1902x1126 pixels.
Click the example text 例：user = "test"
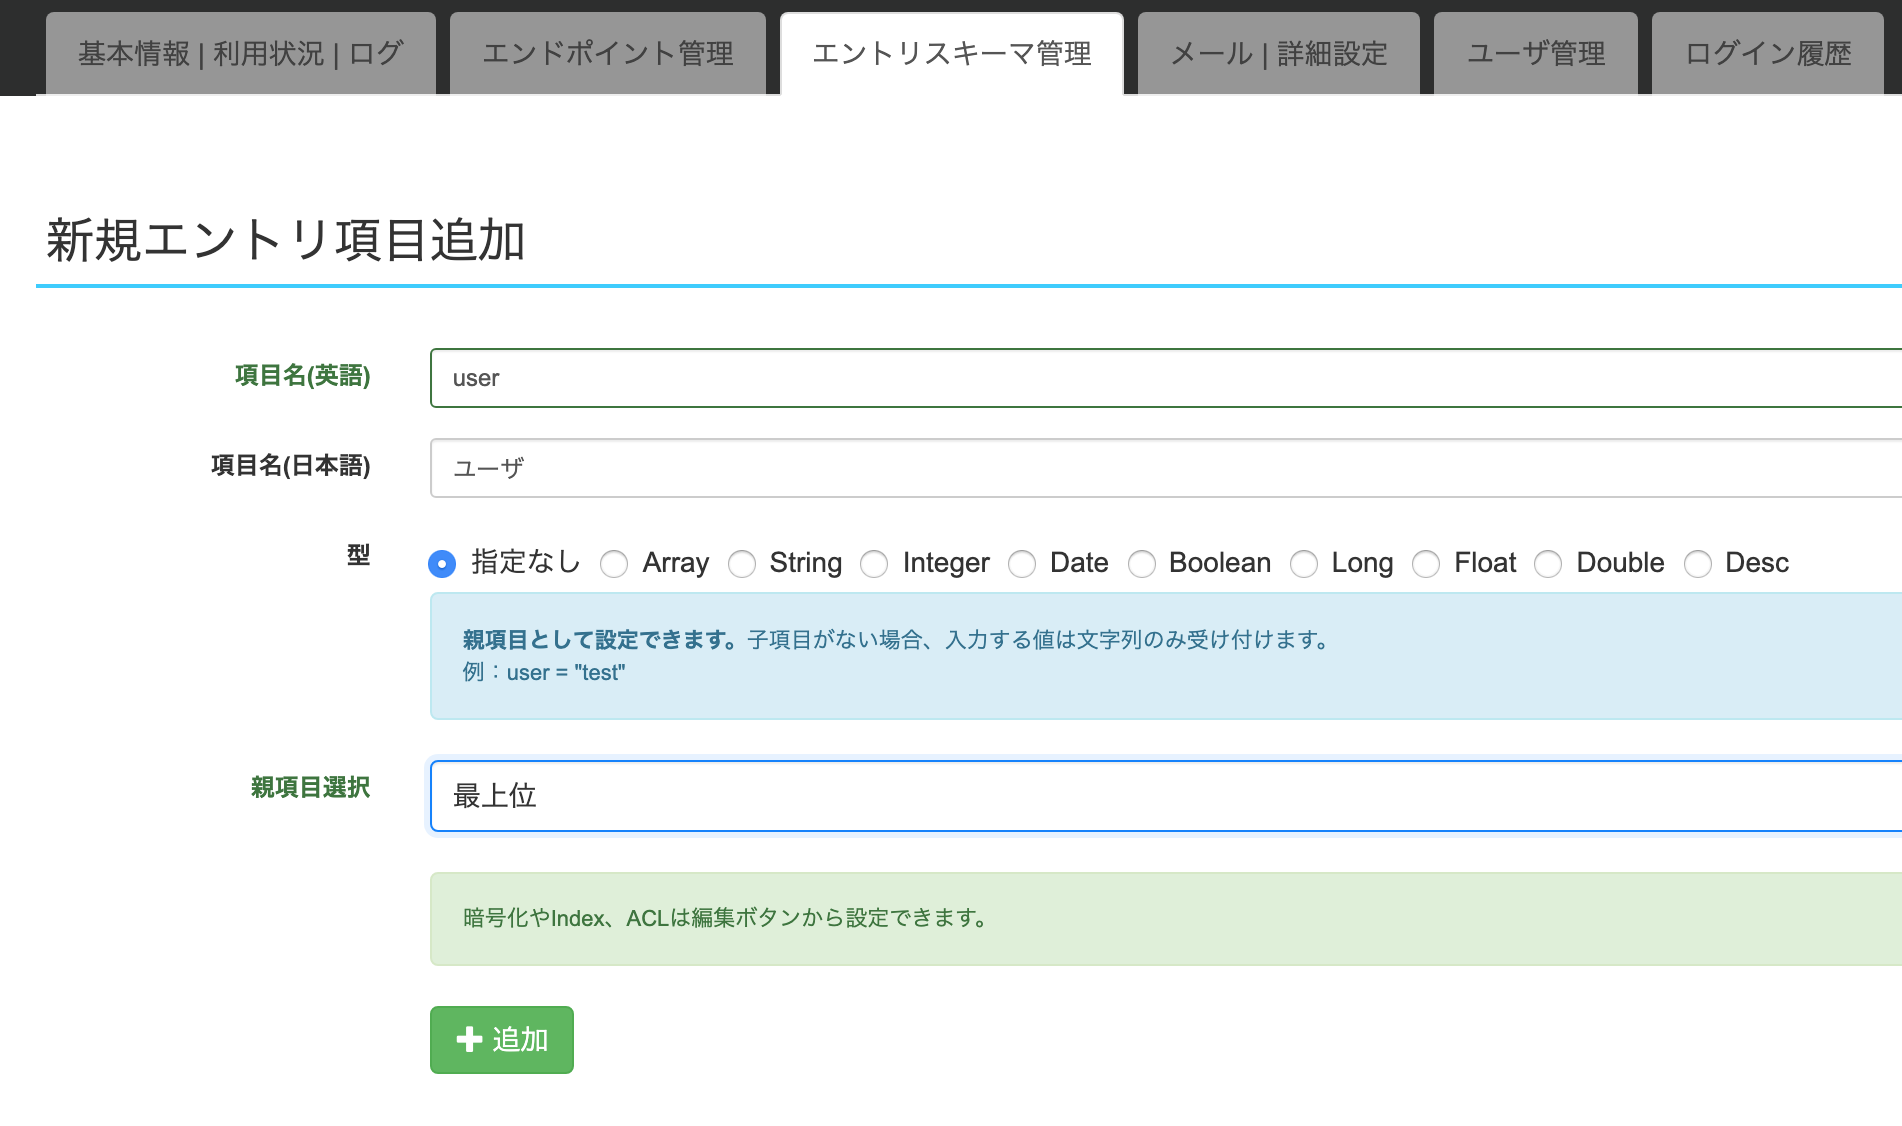[x=544, y=672]
